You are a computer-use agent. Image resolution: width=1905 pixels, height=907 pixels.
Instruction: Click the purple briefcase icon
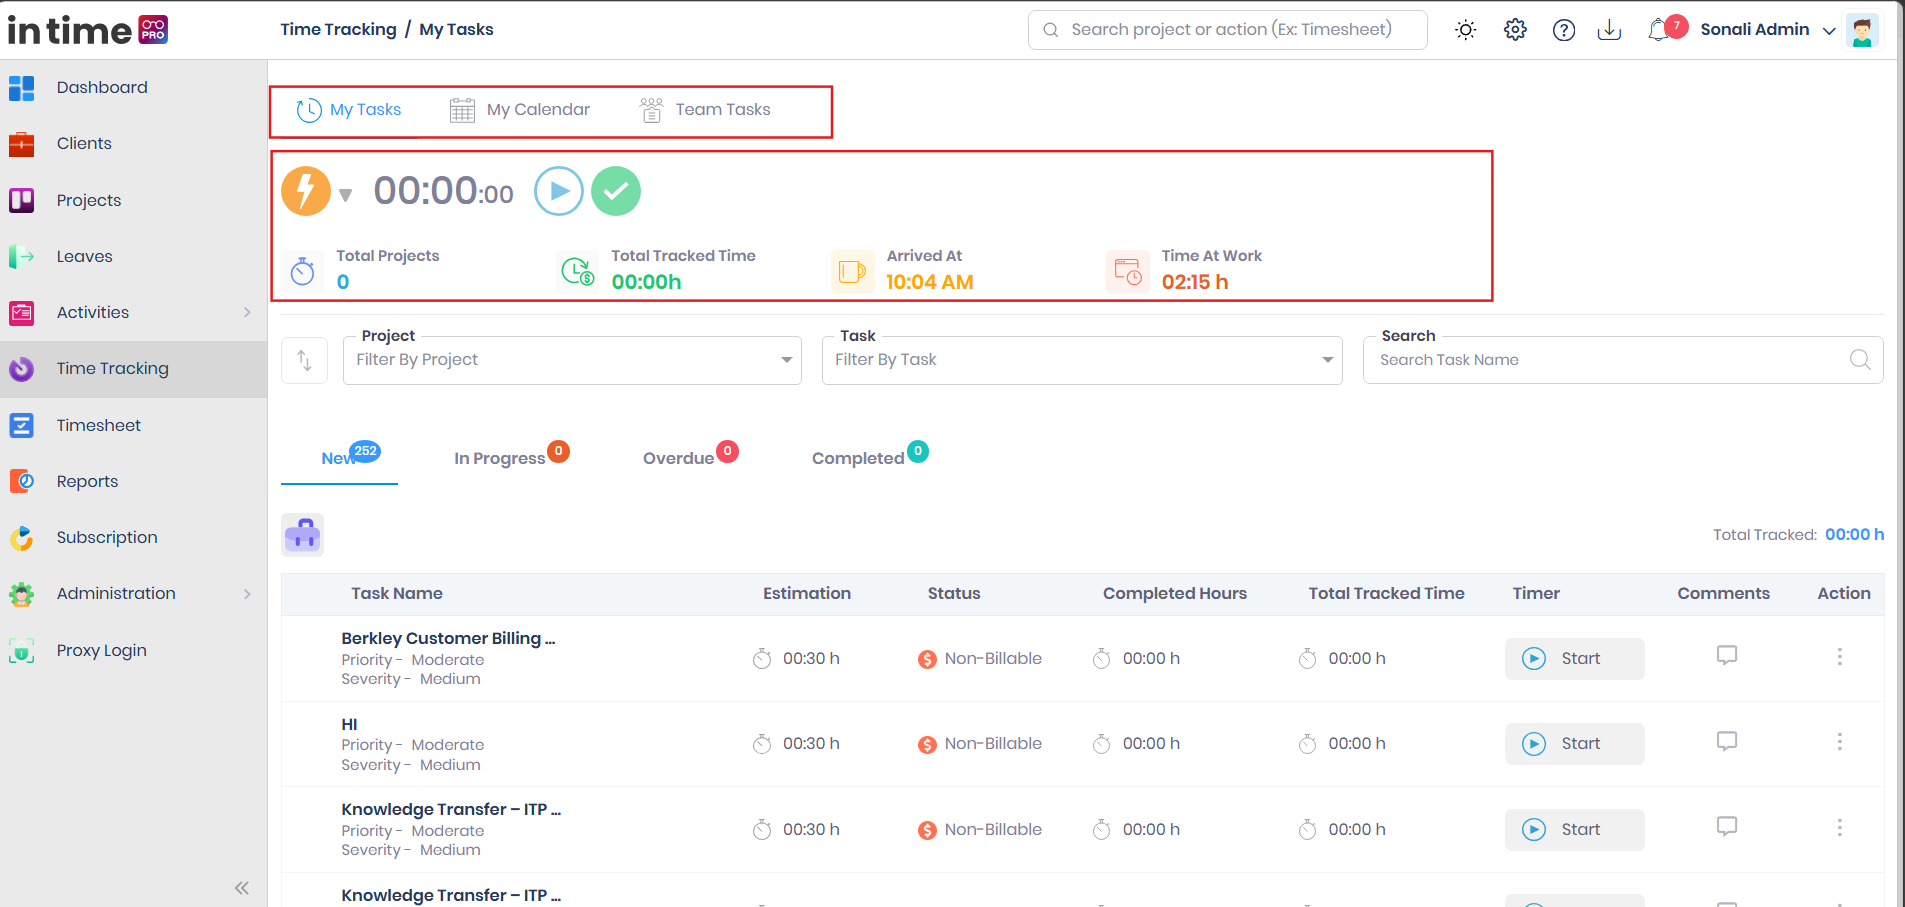click(302, 535)
